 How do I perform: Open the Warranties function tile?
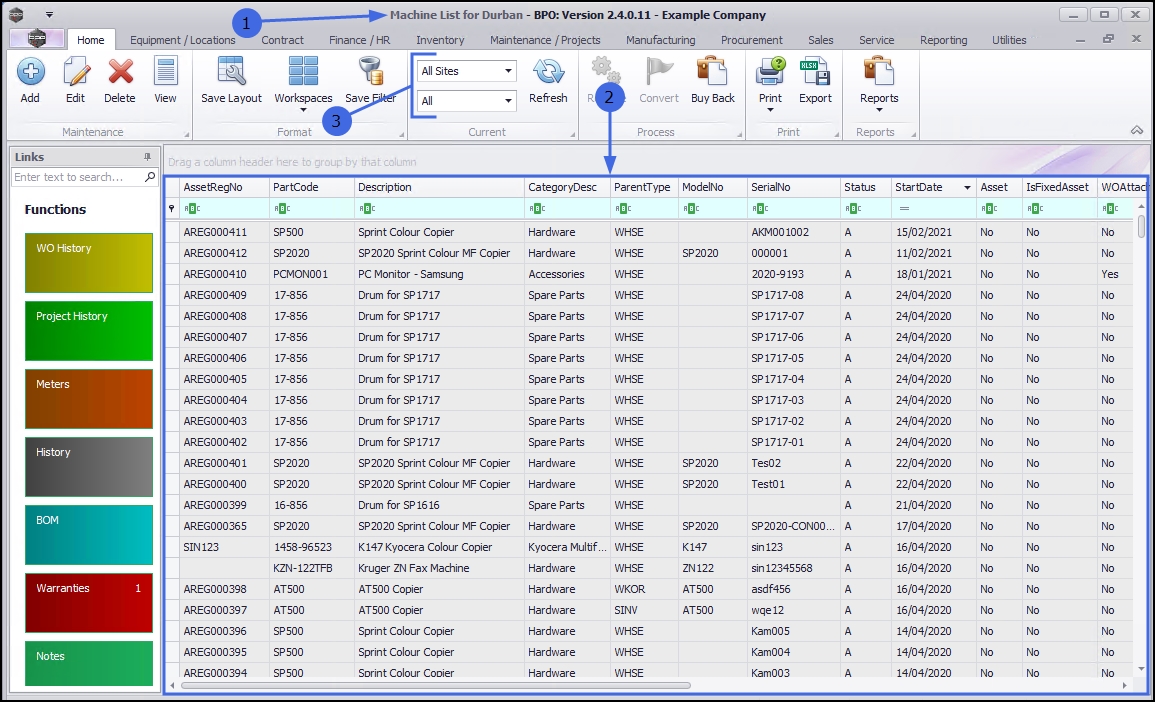click(88, 603)
